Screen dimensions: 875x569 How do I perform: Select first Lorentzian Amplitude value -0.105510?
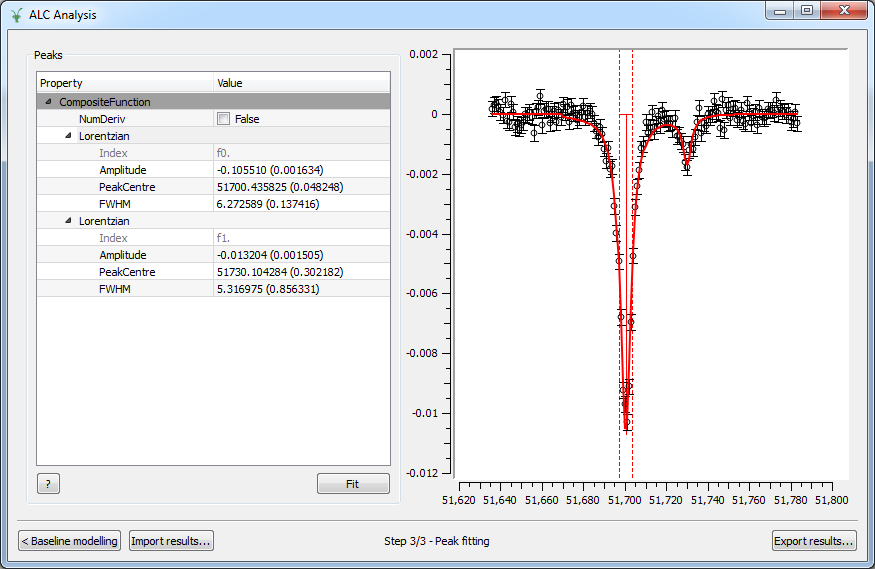301,170
